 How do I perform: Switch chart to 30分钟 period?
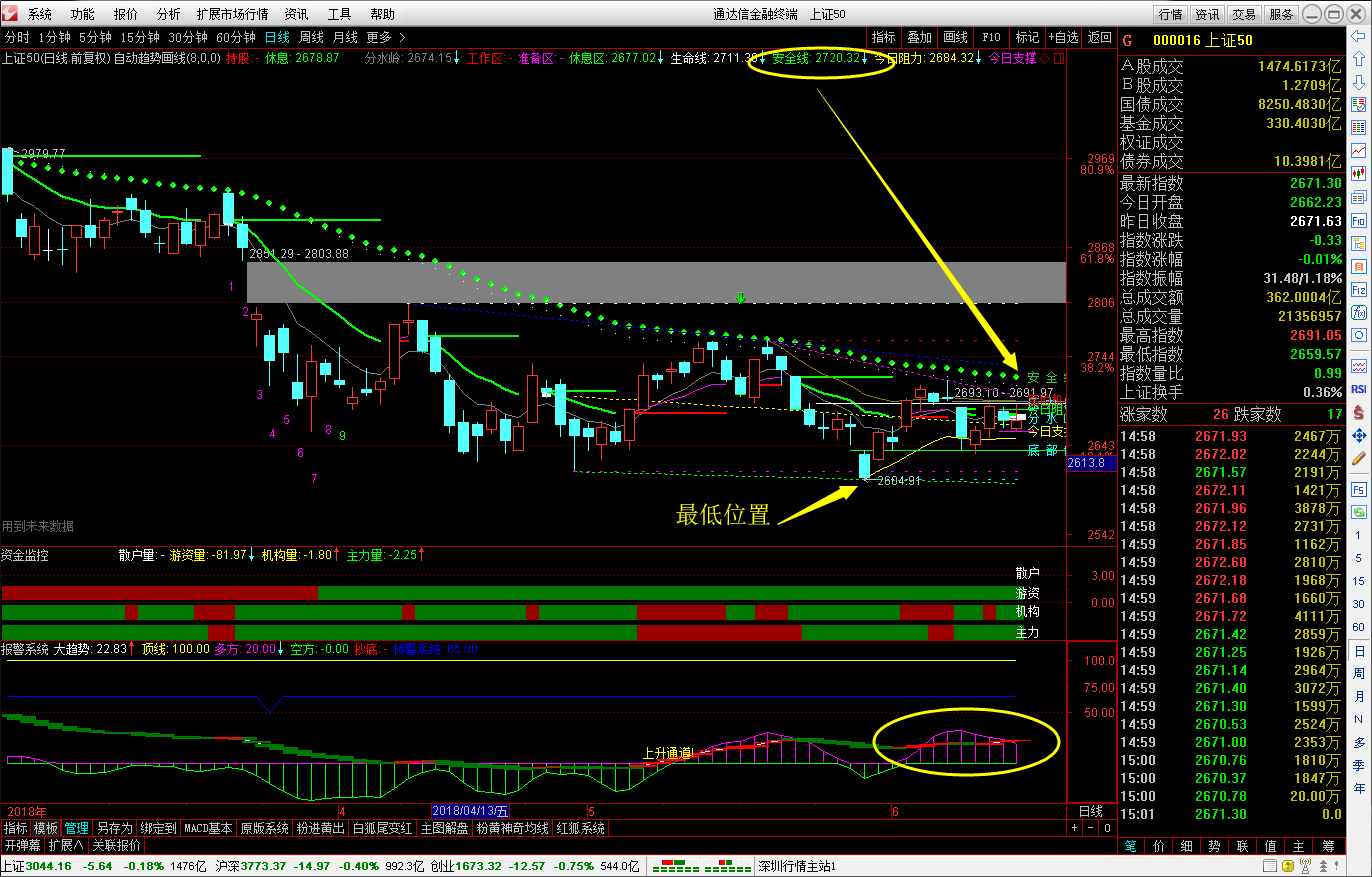click(x=187, y=37)
